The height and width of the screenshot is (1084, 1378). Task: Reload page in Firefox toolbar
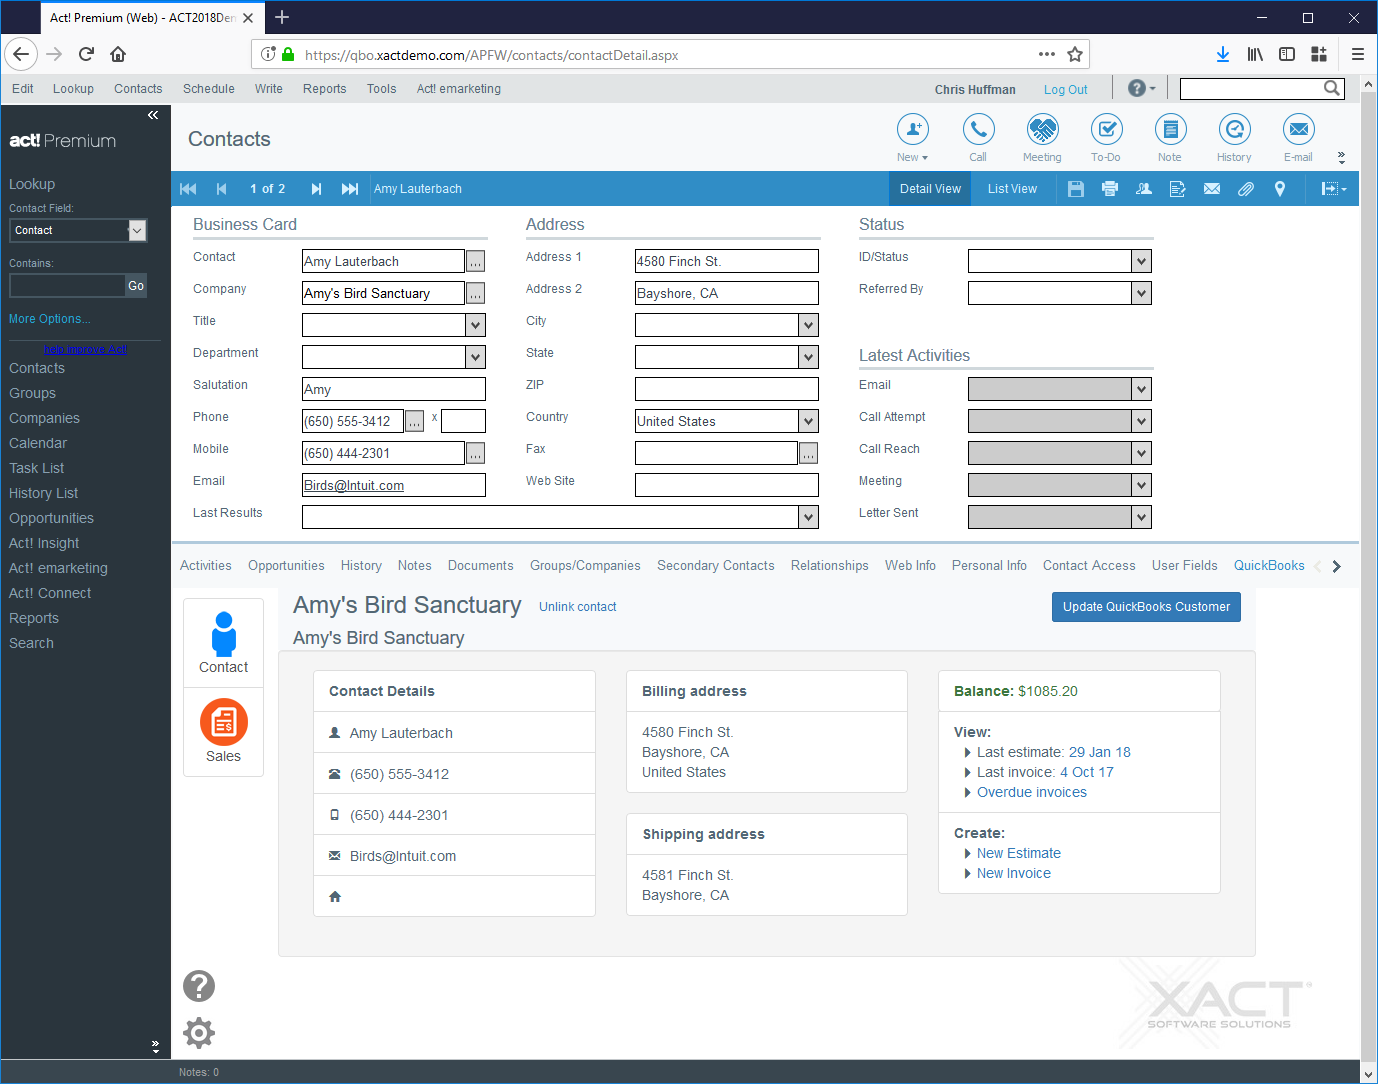click(x=86, y=54)
